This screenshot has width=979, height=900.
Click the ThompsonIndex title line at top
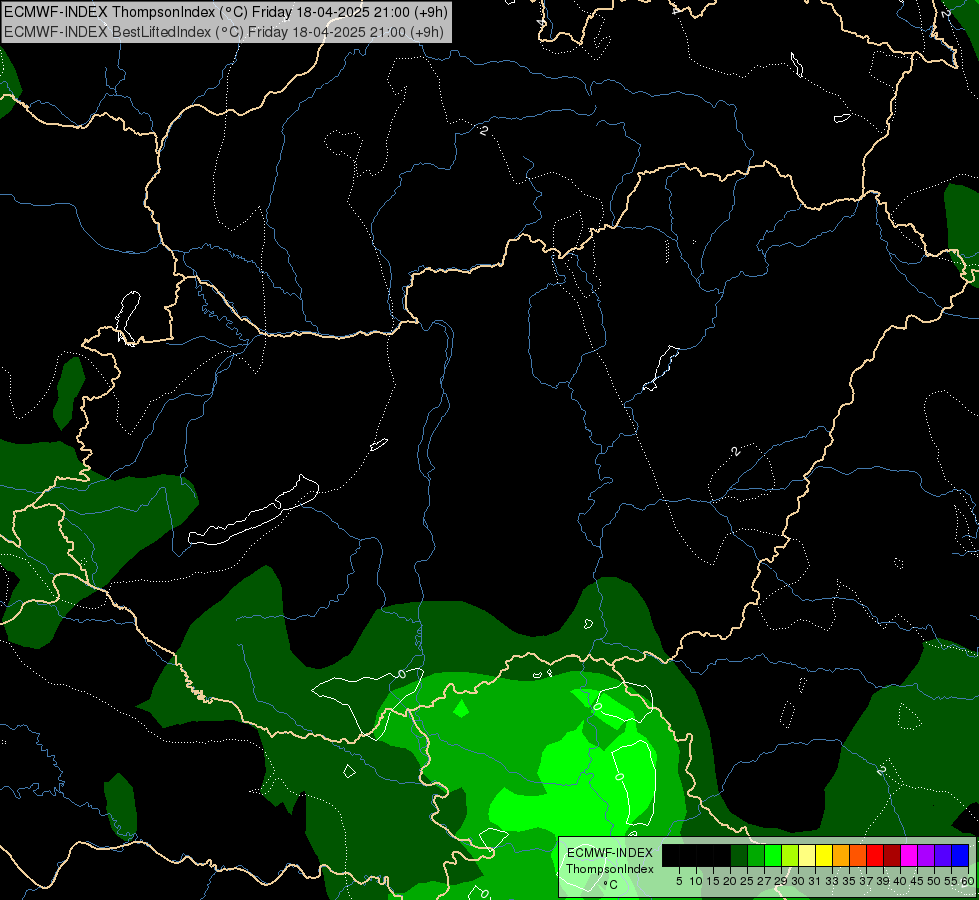click(226, 11)
